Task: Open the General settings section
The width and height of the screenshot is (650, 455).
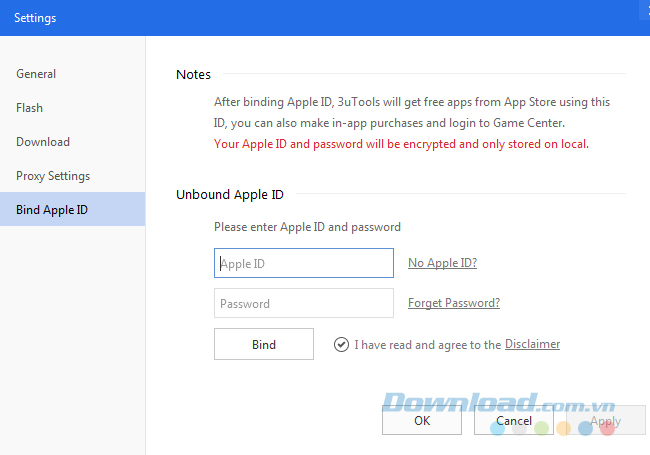Action: pyautogui.click(x=36, y=74)
